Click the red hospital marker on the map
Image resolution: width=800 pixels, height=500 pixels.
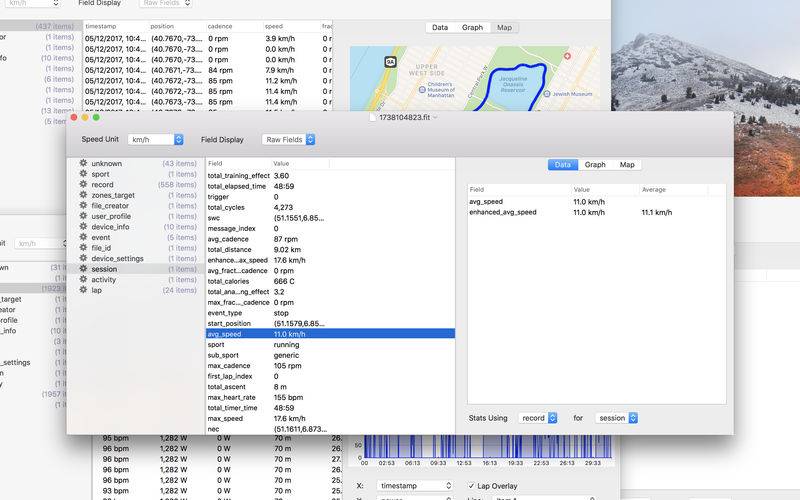[567, 56]
